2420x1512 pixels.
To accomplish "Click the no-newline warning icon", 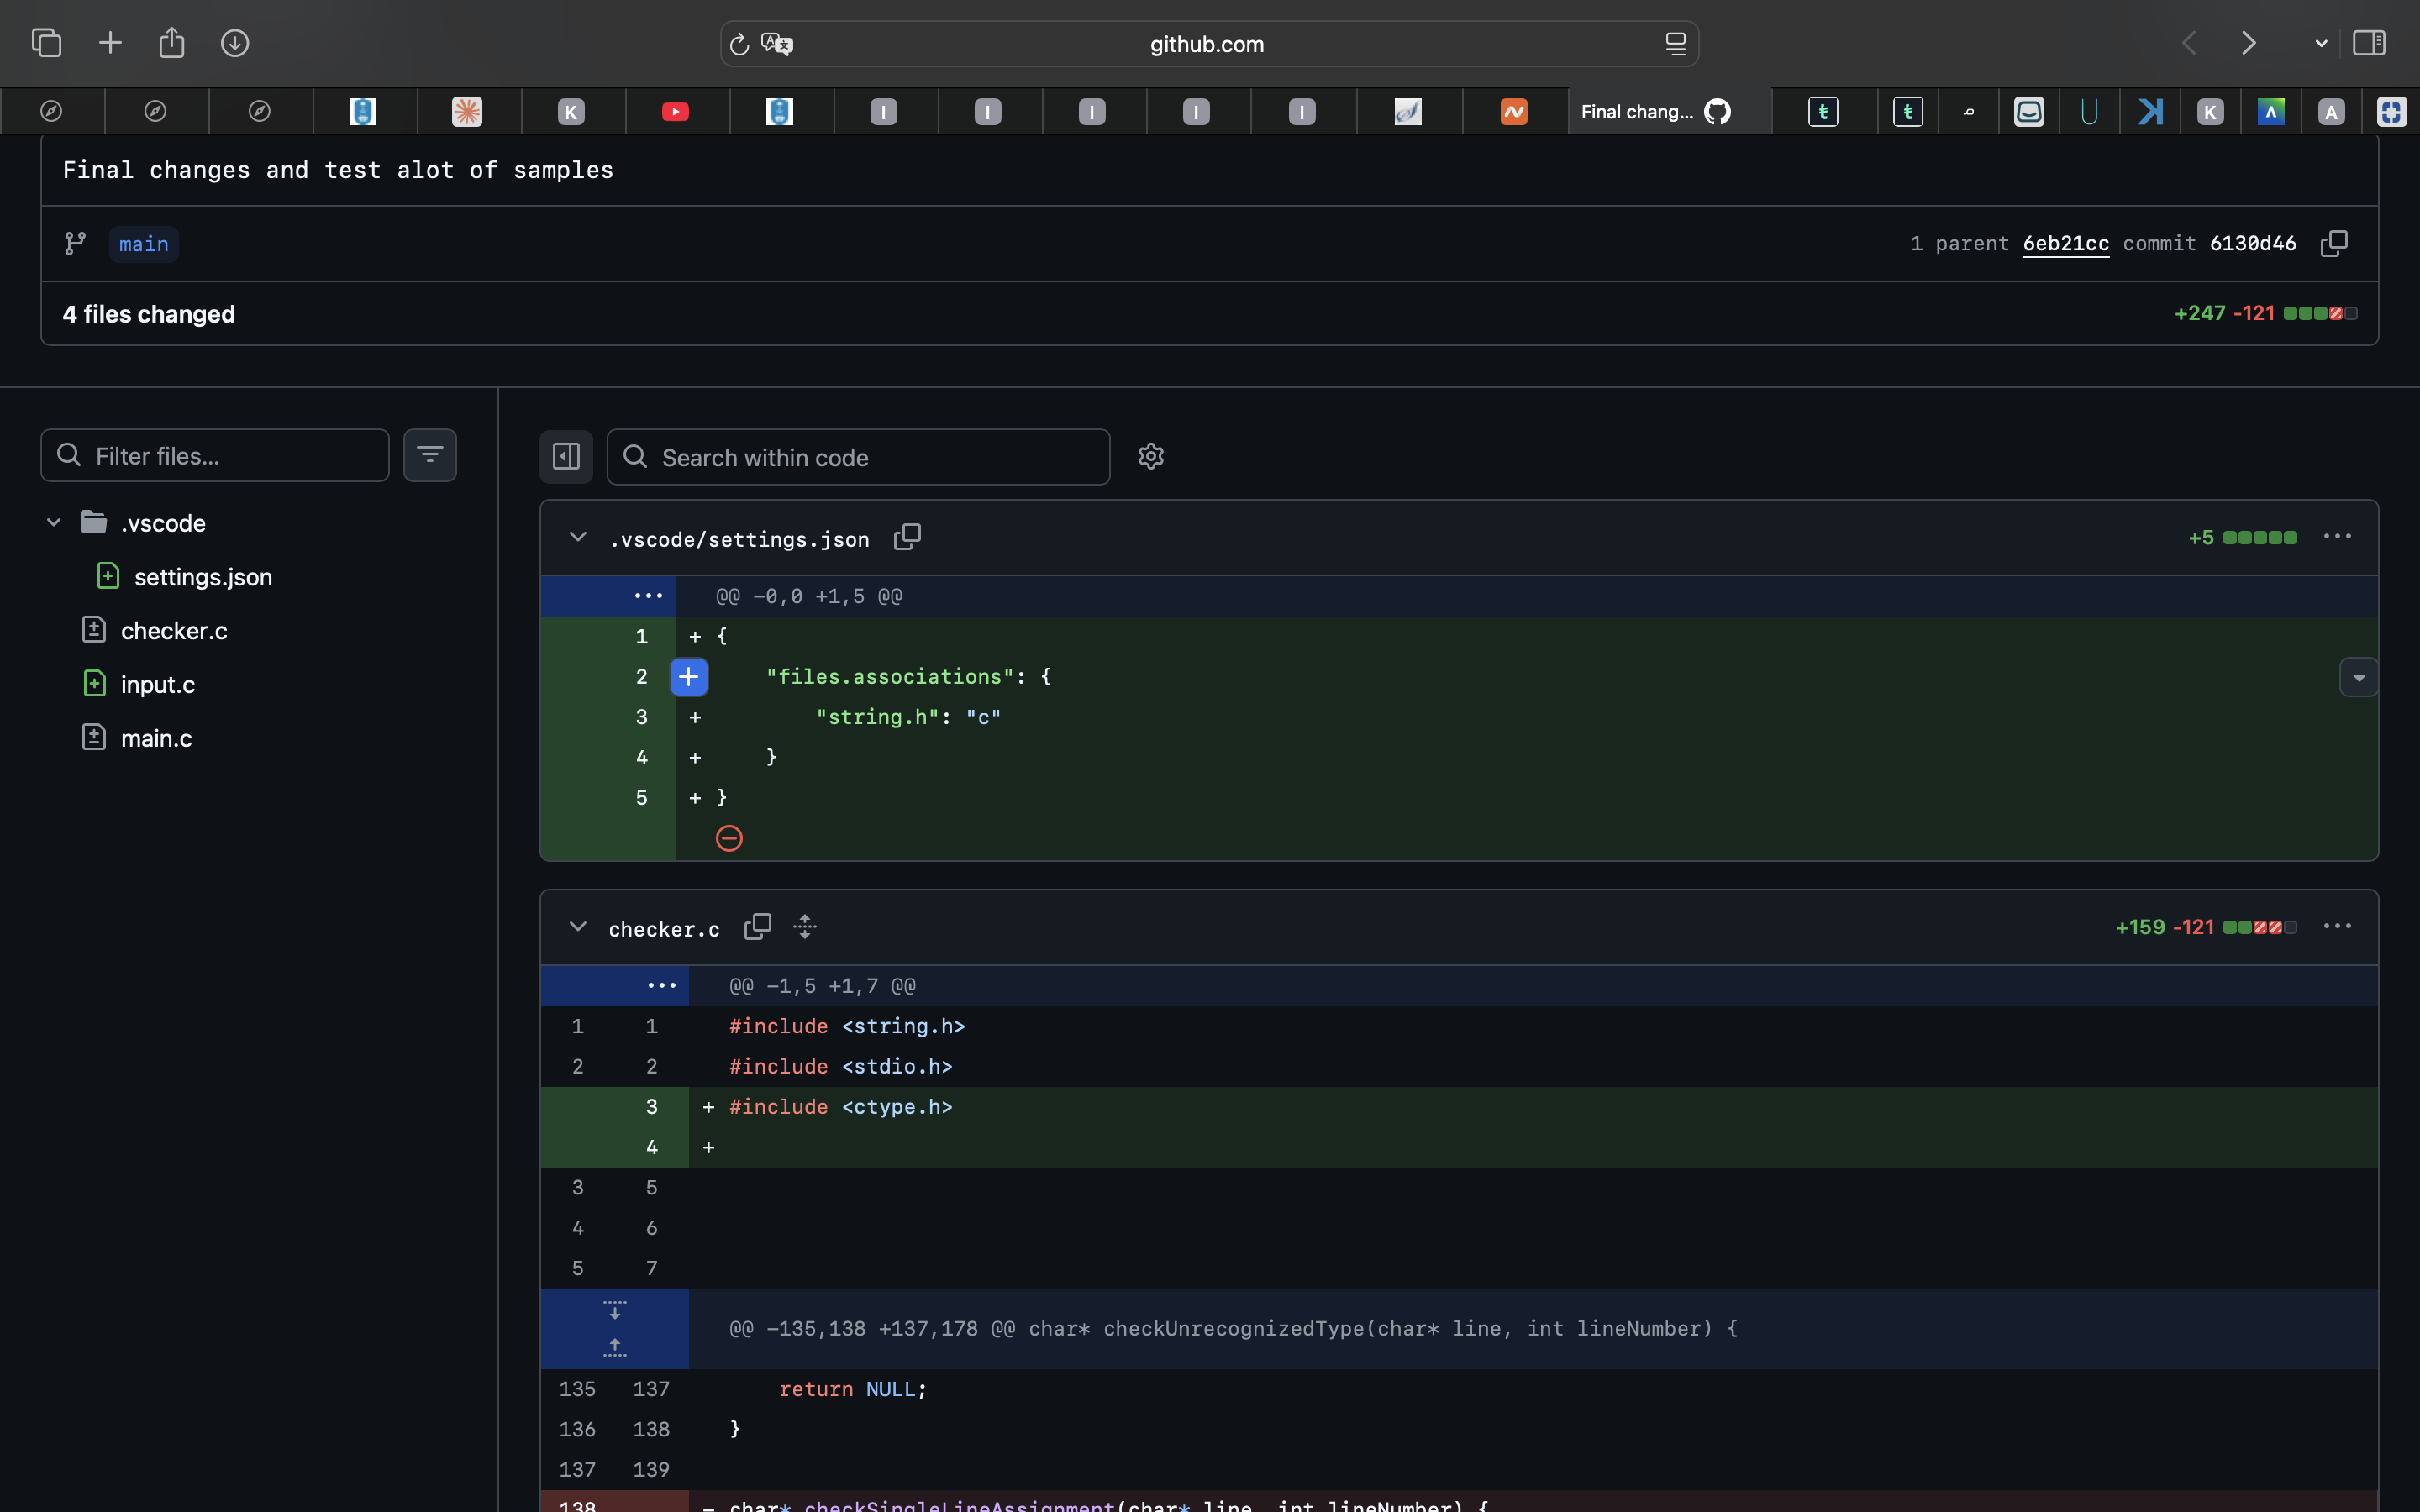I will pos(729,838).
